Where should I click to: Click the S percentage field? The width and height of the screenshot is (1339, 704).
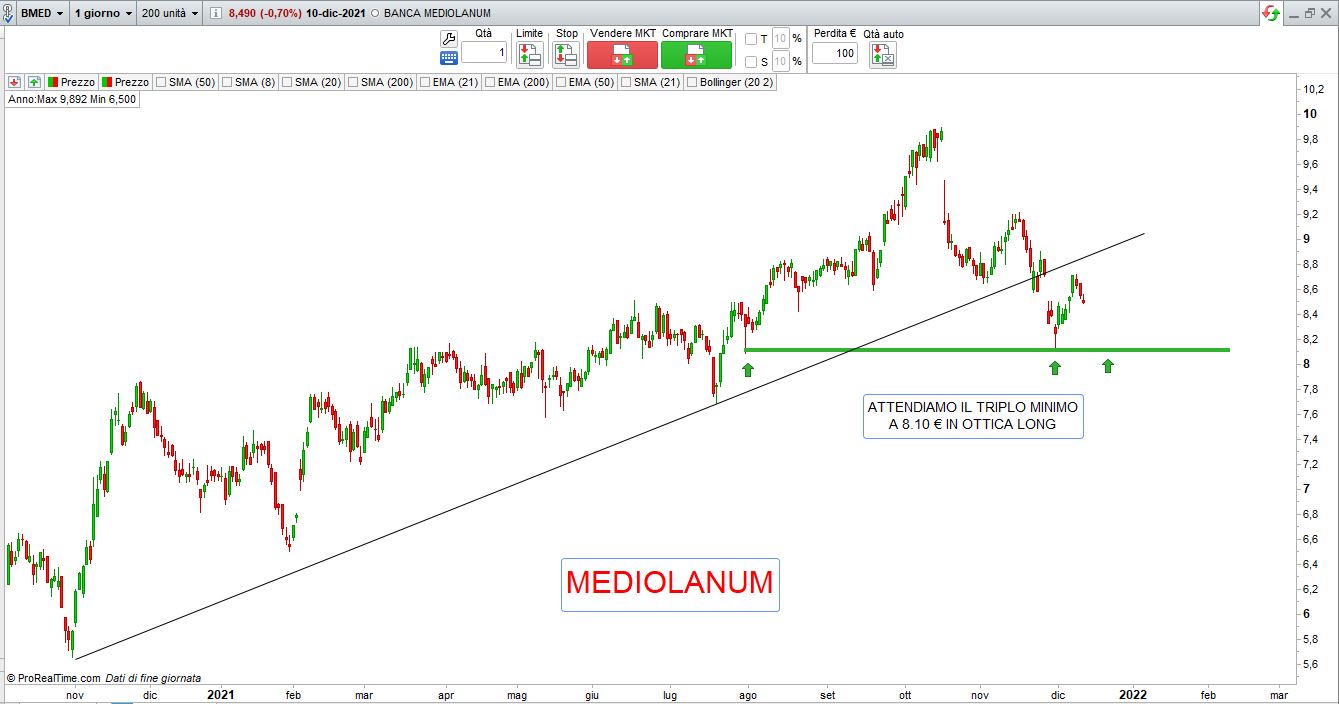pyautogui.click(x=781, y=62)
